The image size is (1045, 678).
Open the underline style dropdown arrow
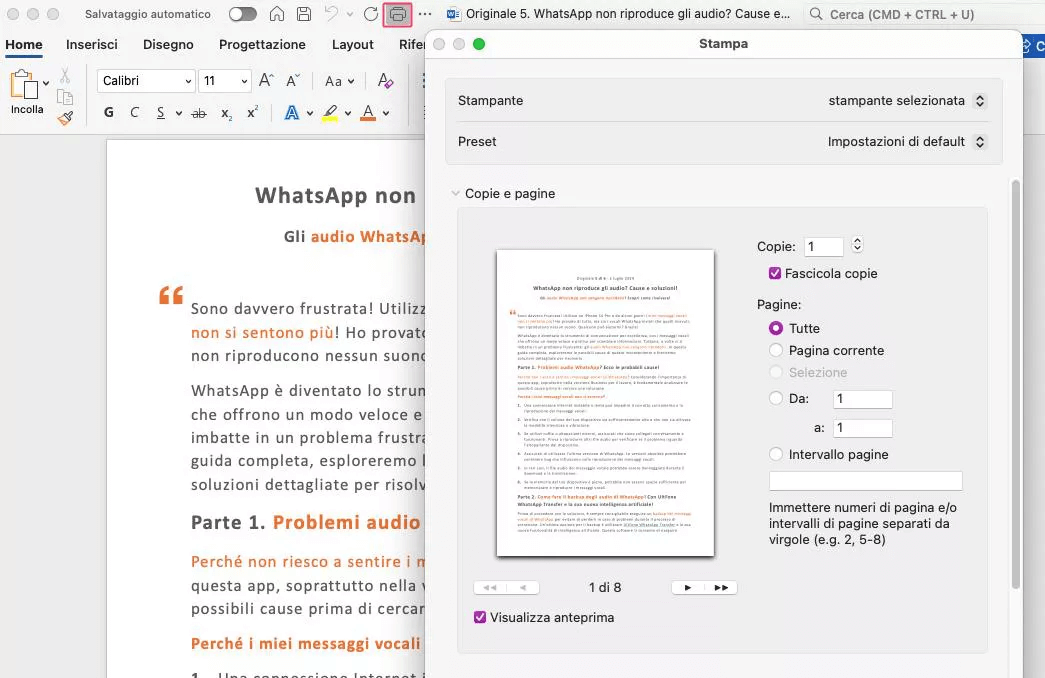pyautogui.click(x=179, y=113)
